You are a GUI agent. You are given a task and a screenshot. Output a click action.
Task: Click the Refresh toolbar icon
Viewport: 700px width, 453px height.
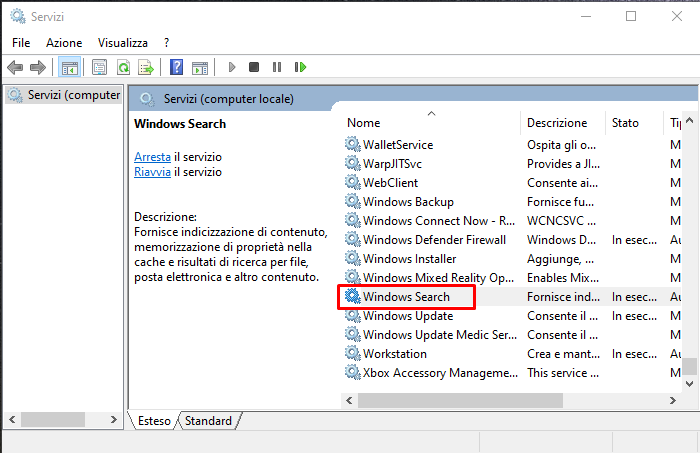tap(123, 67)
